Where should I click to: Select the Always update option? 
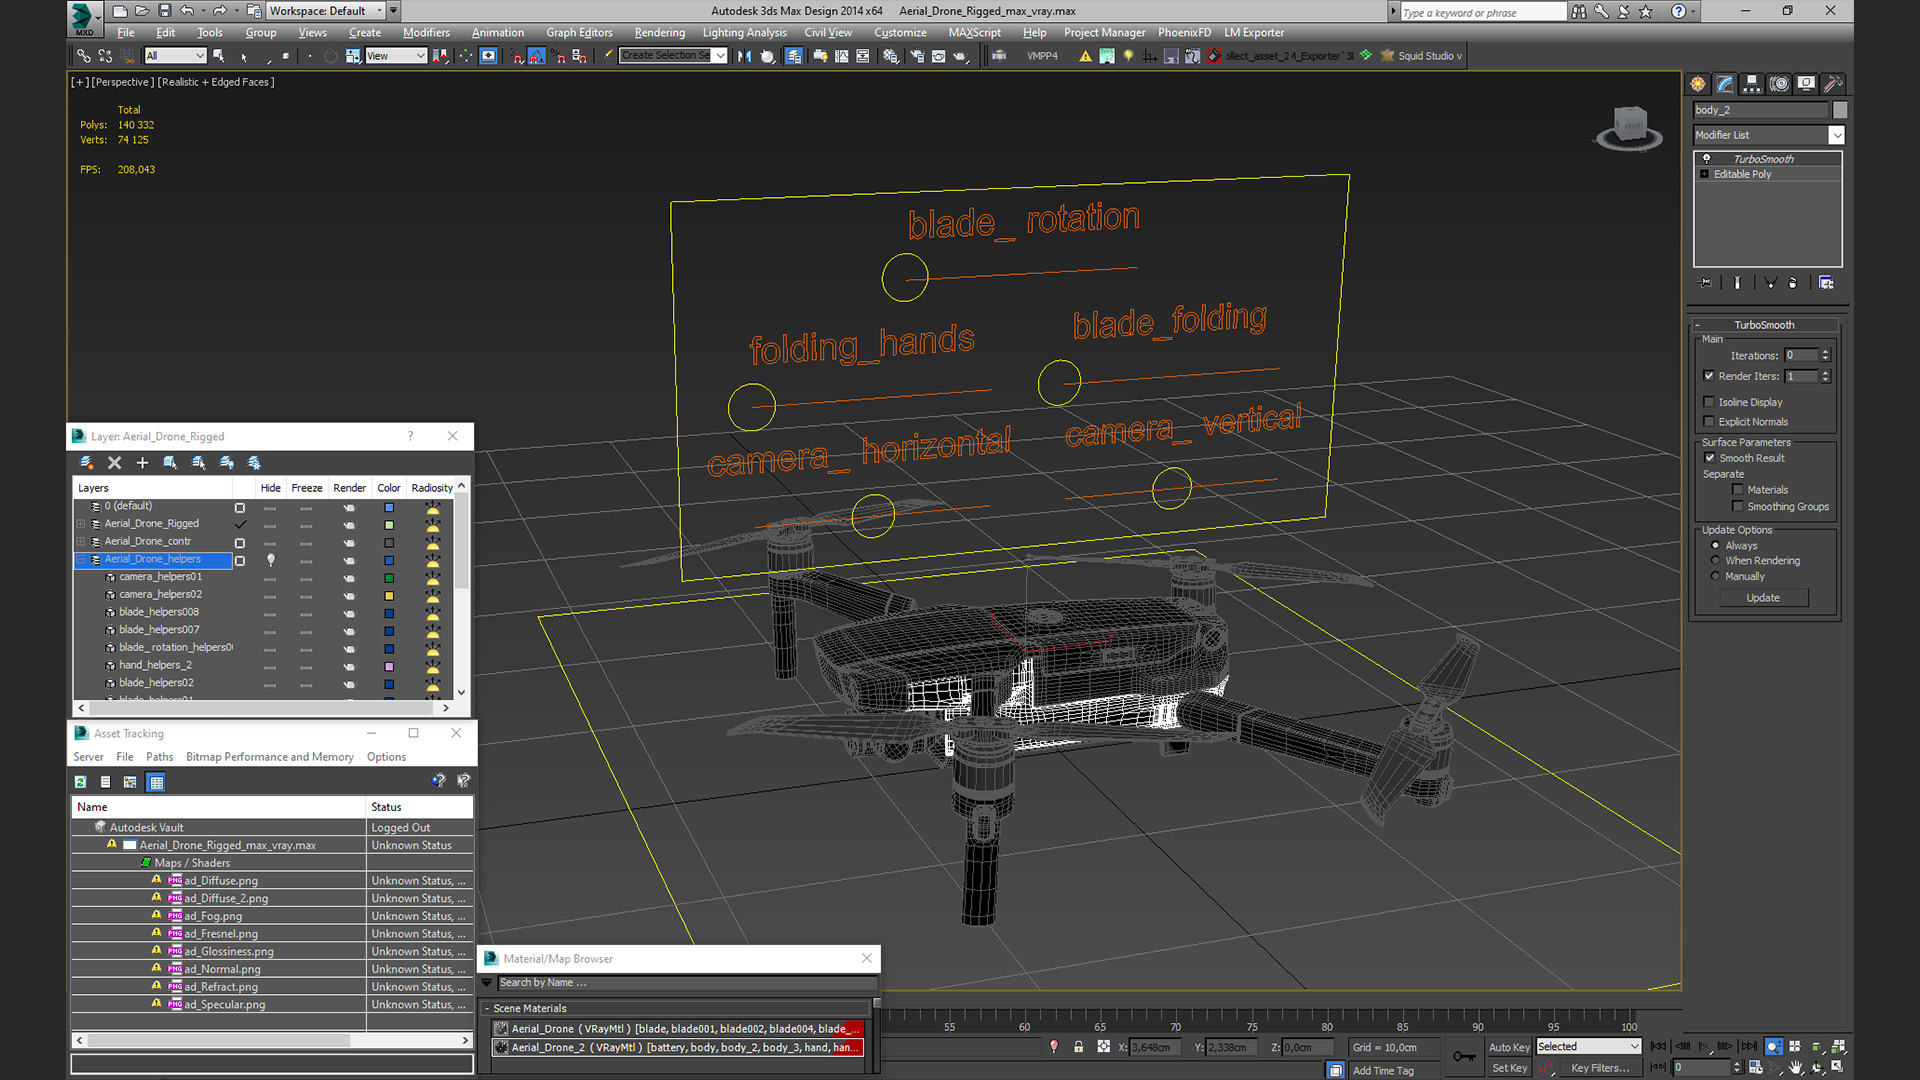(1716, 546)
